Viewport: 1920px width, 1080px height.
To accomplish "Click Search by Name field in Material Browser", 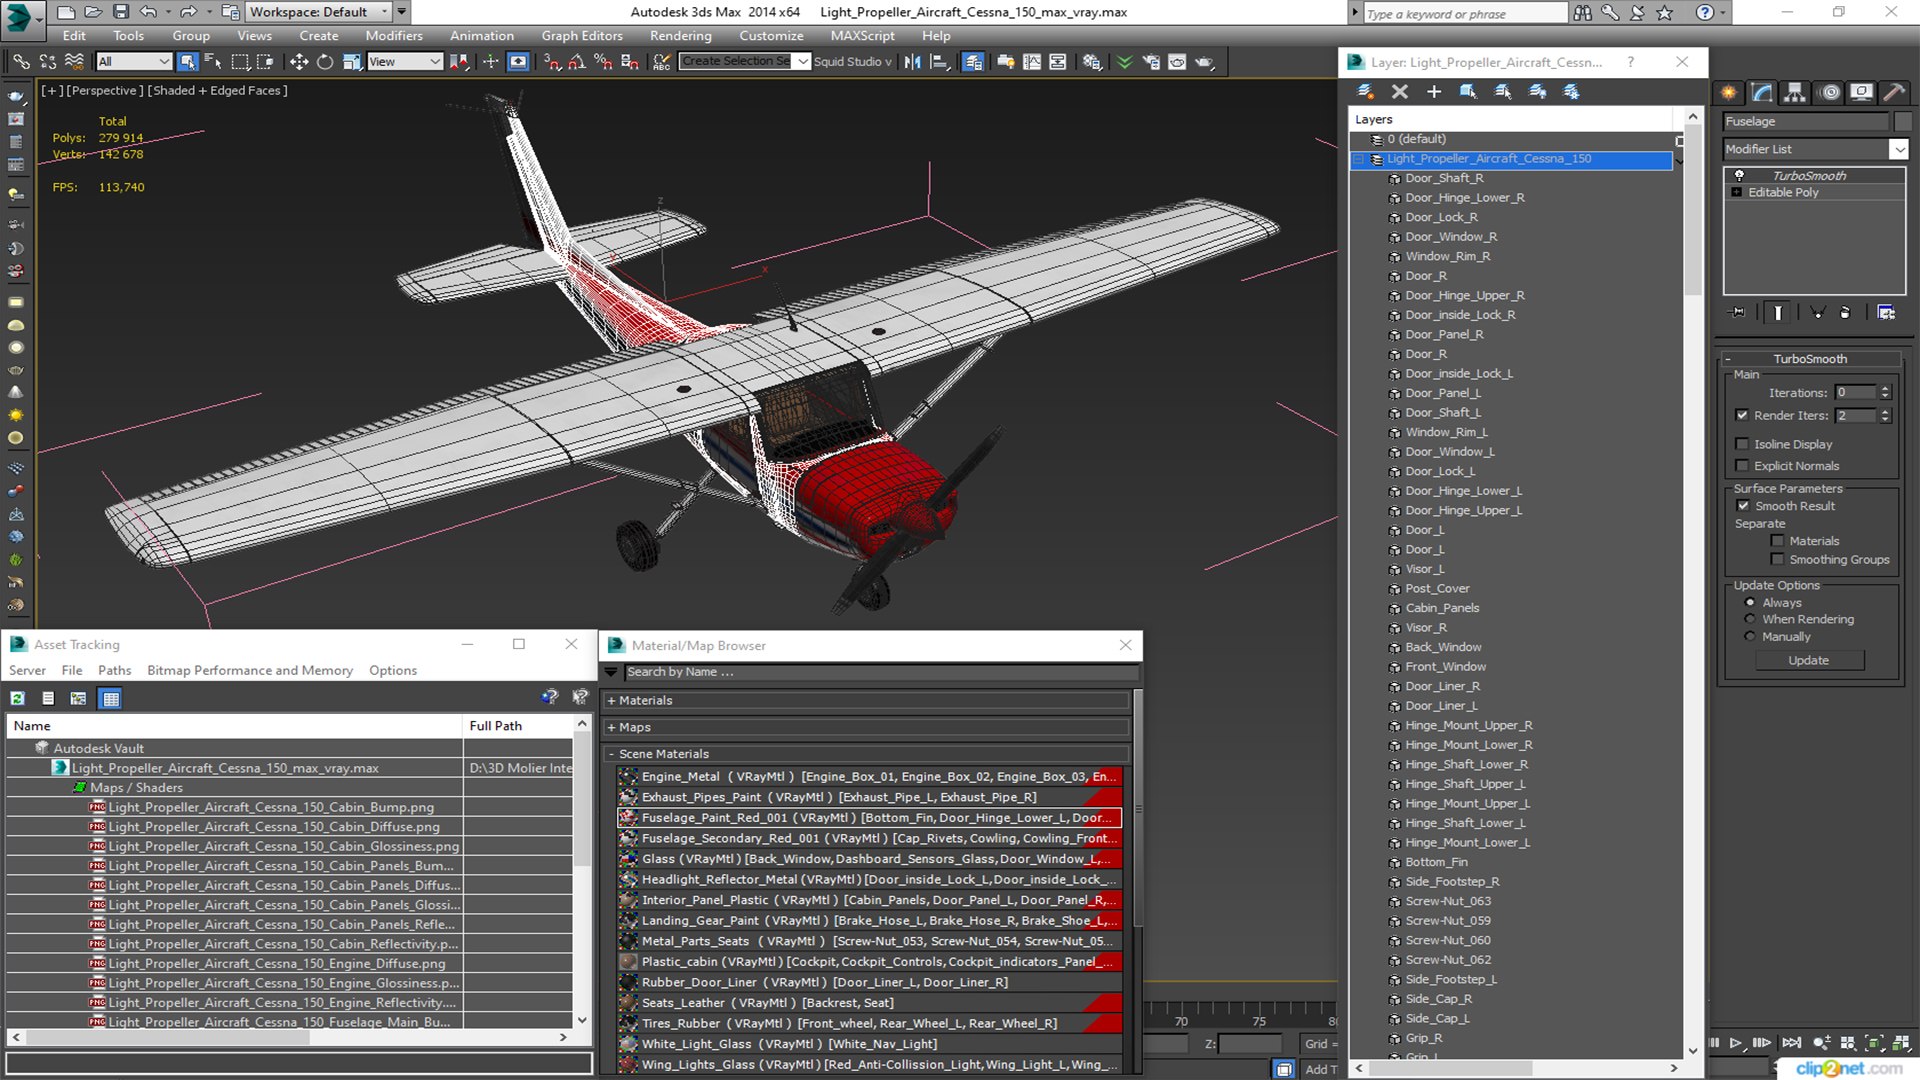I will coord(880,673).
